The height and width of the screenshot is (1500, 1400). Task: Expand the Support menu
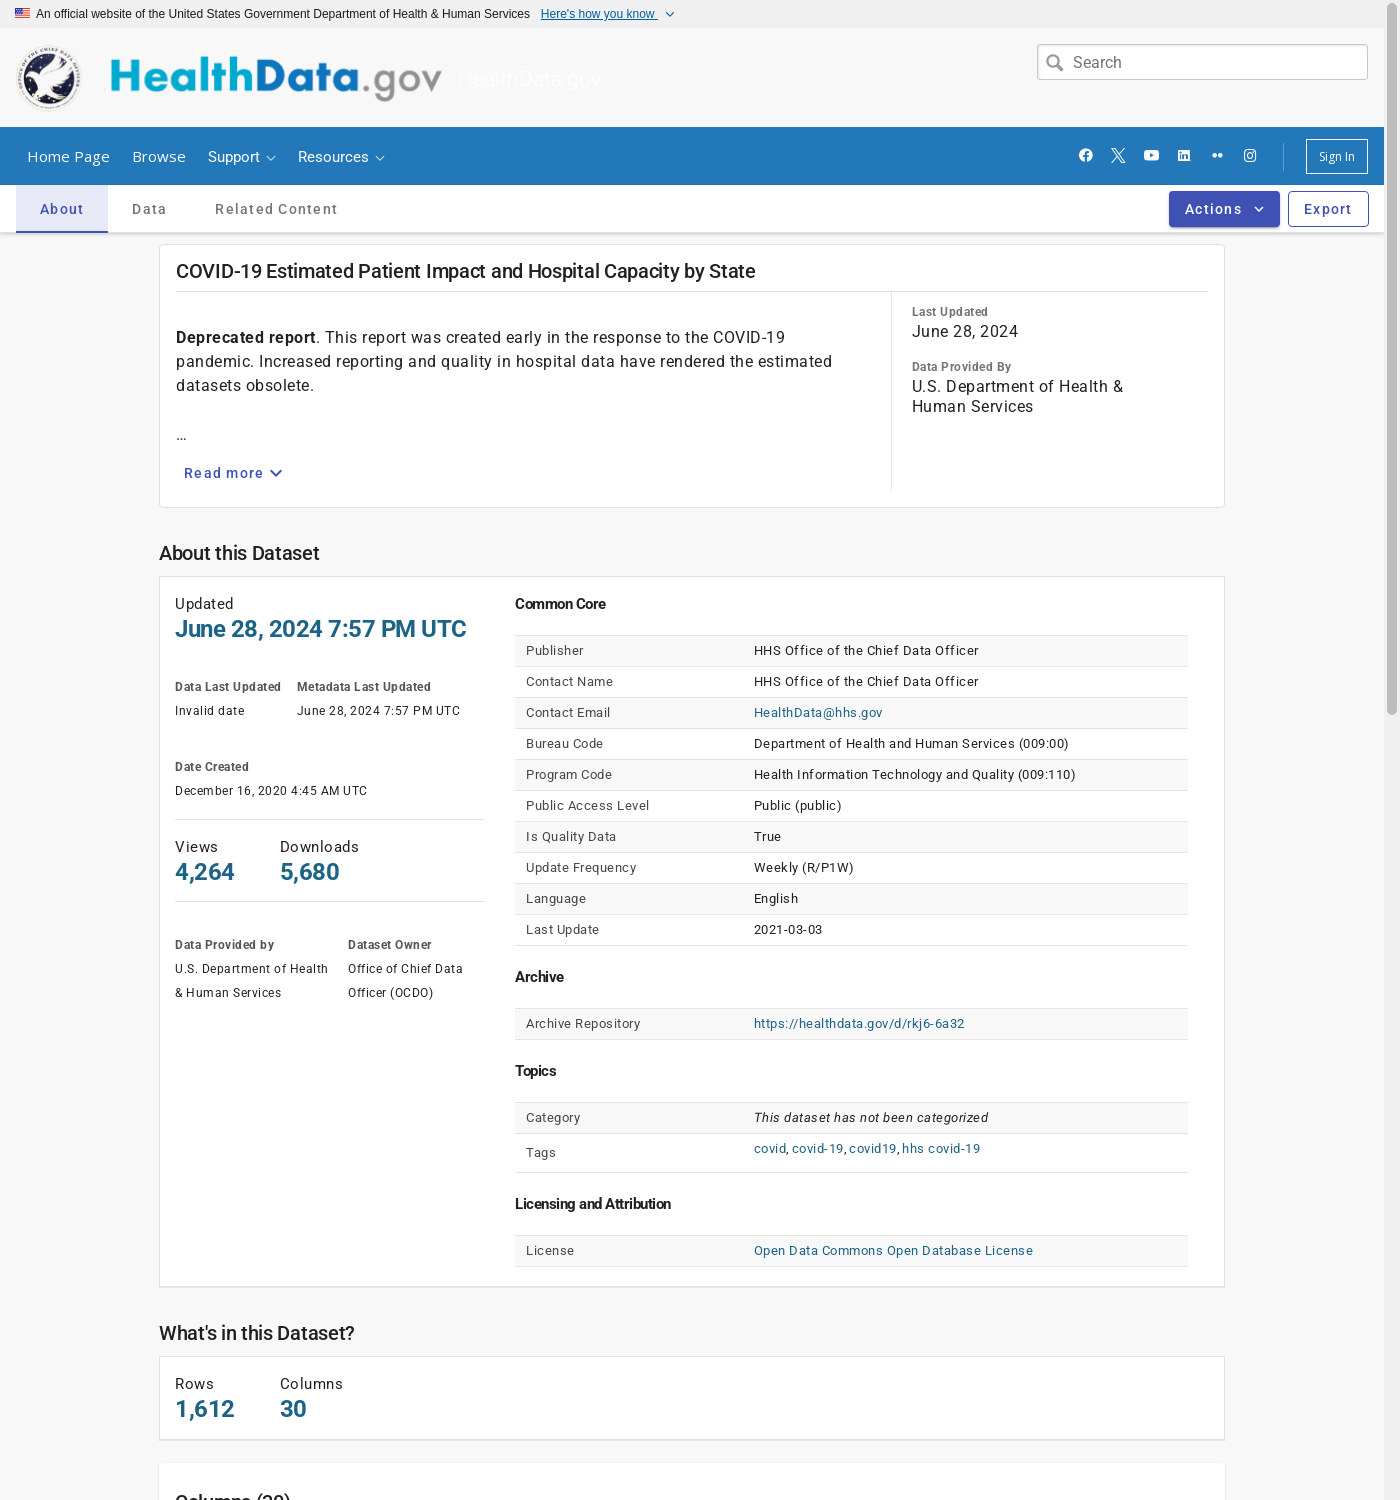coord(241,157)
